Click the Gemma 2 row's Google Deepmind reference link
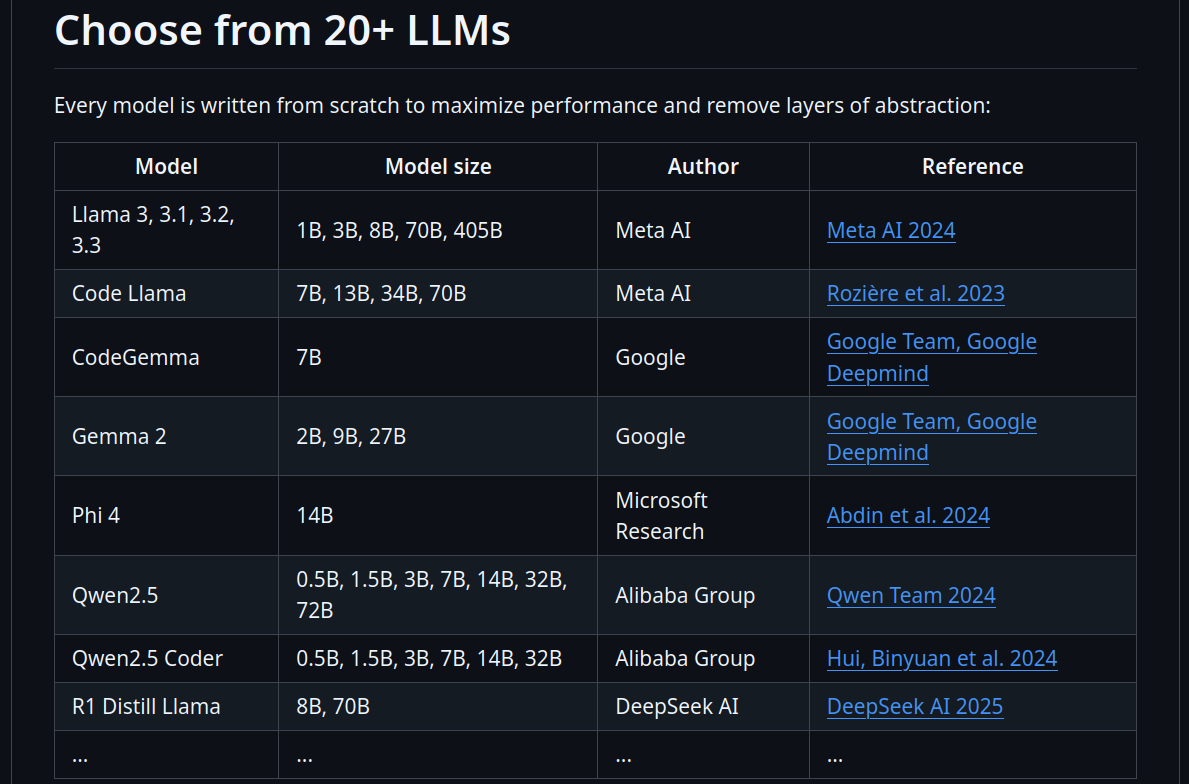 point(931,436)
